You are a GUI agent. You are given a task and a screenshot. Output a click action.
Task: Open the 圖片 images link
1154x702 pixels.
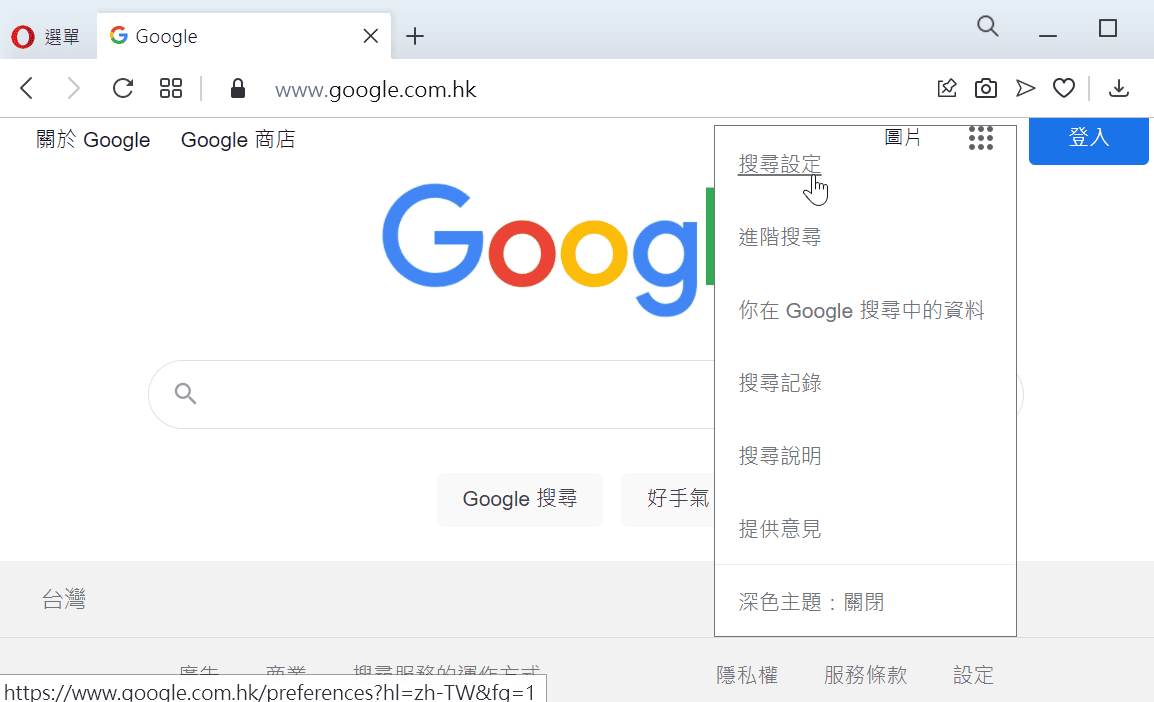click(x=903, y=137)
